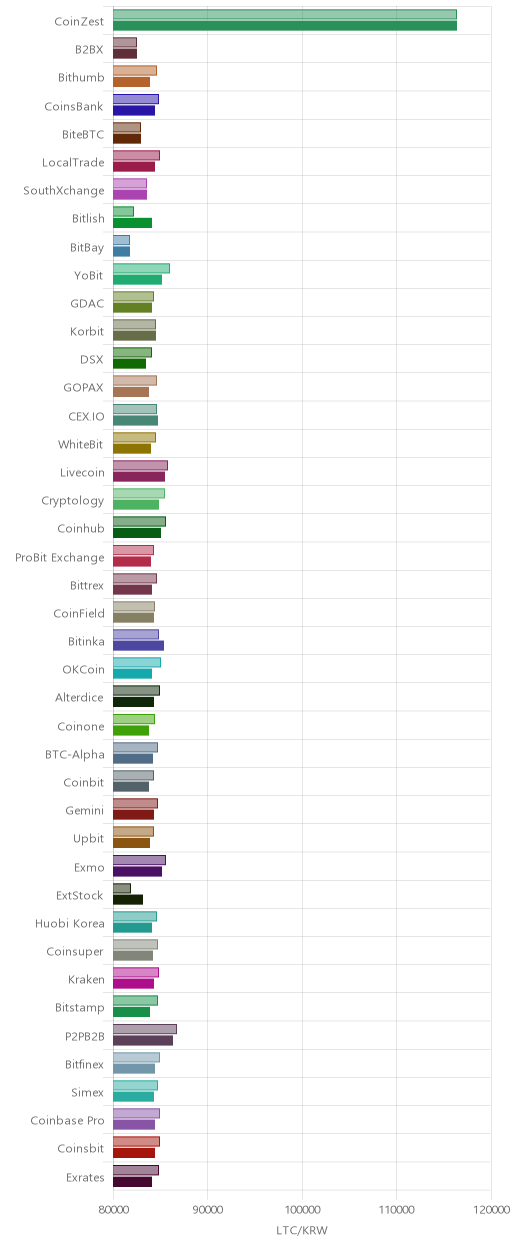Click the Livecoin upper pink bar
512x1248 pixels.
click(140, 466)
